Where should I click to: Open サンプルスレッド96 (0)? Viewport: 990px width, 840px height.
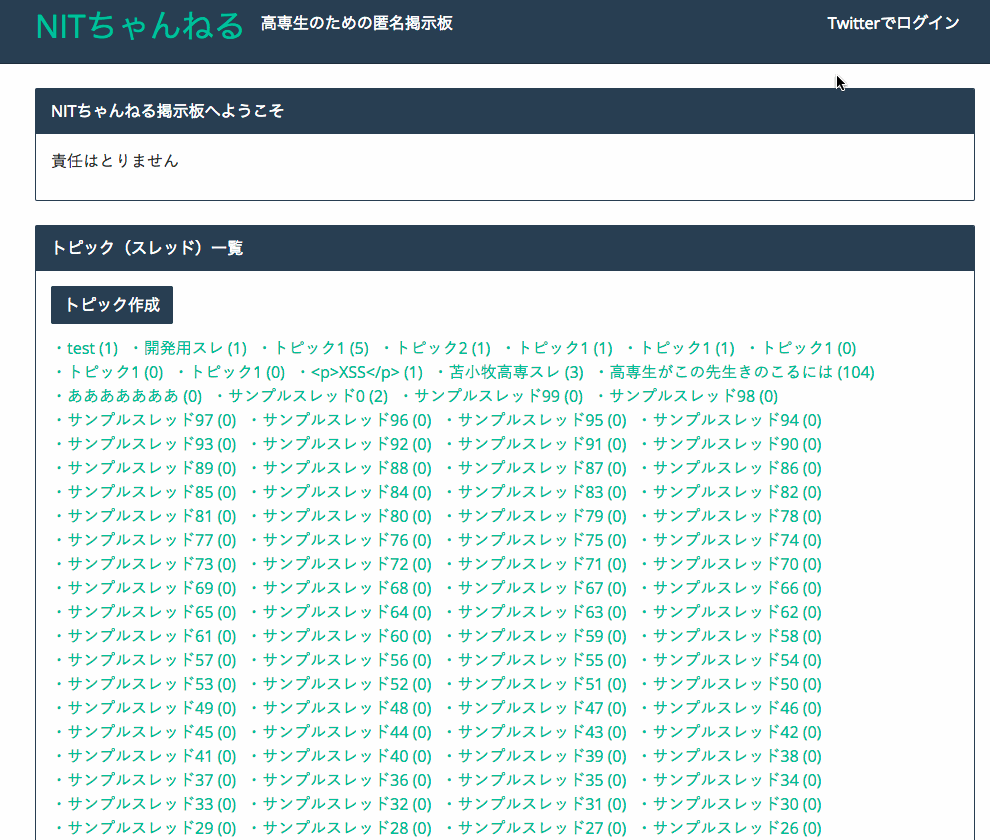tap(347, 420)
